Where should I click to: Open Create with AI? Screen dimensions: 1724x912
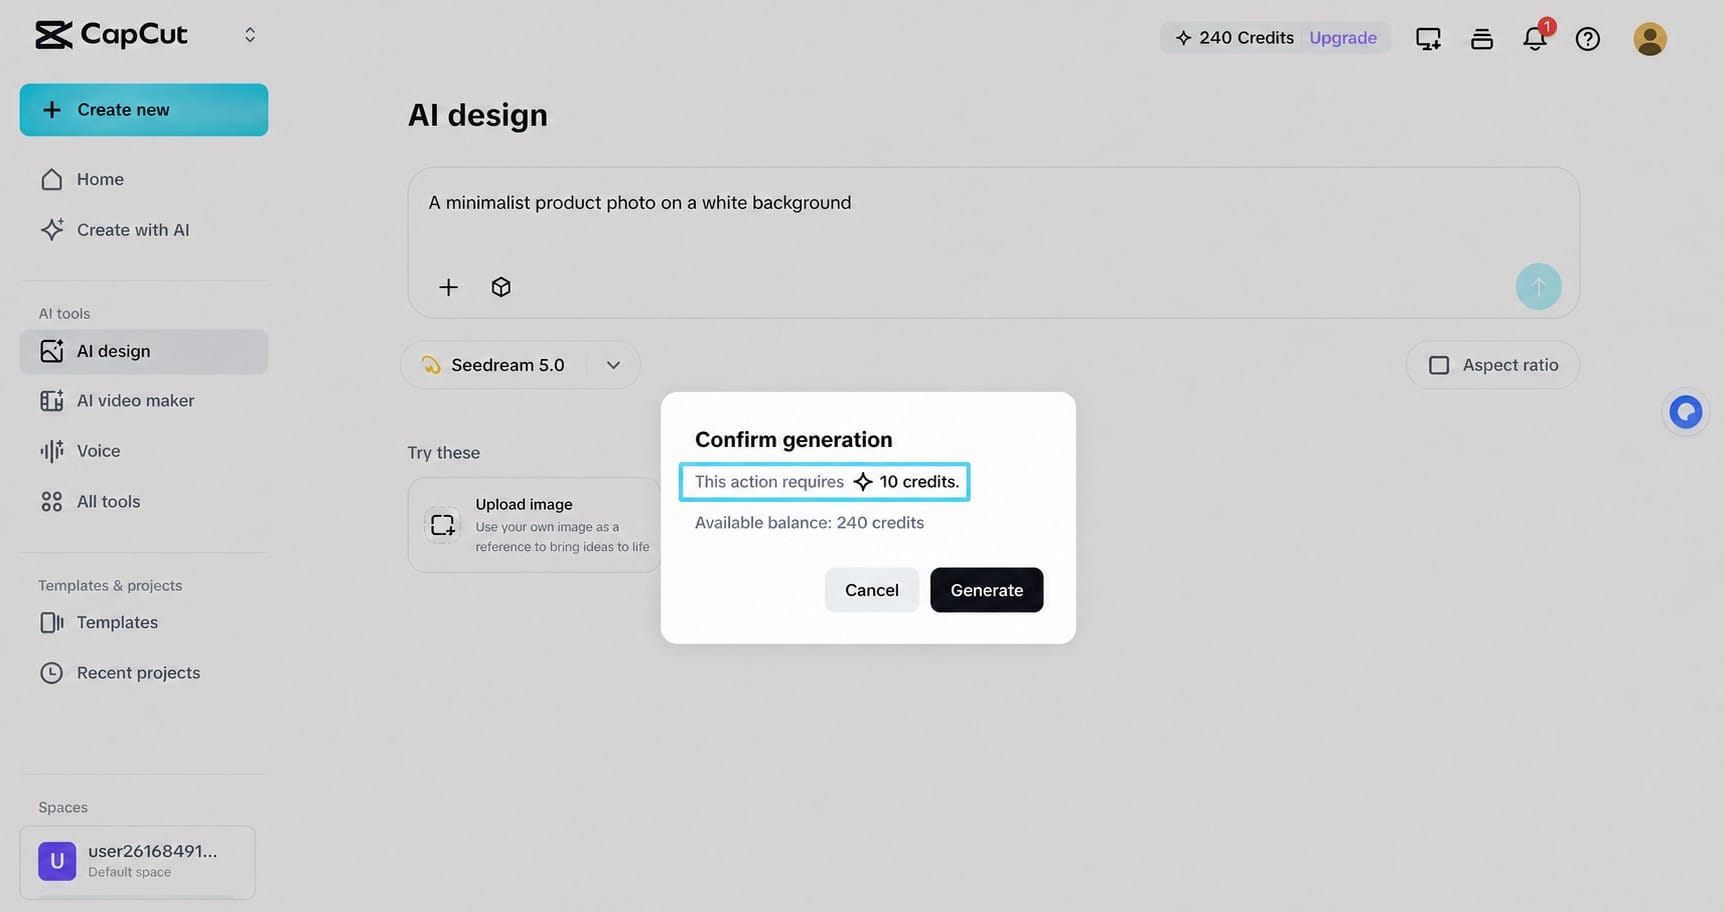[x=144, y=230]
